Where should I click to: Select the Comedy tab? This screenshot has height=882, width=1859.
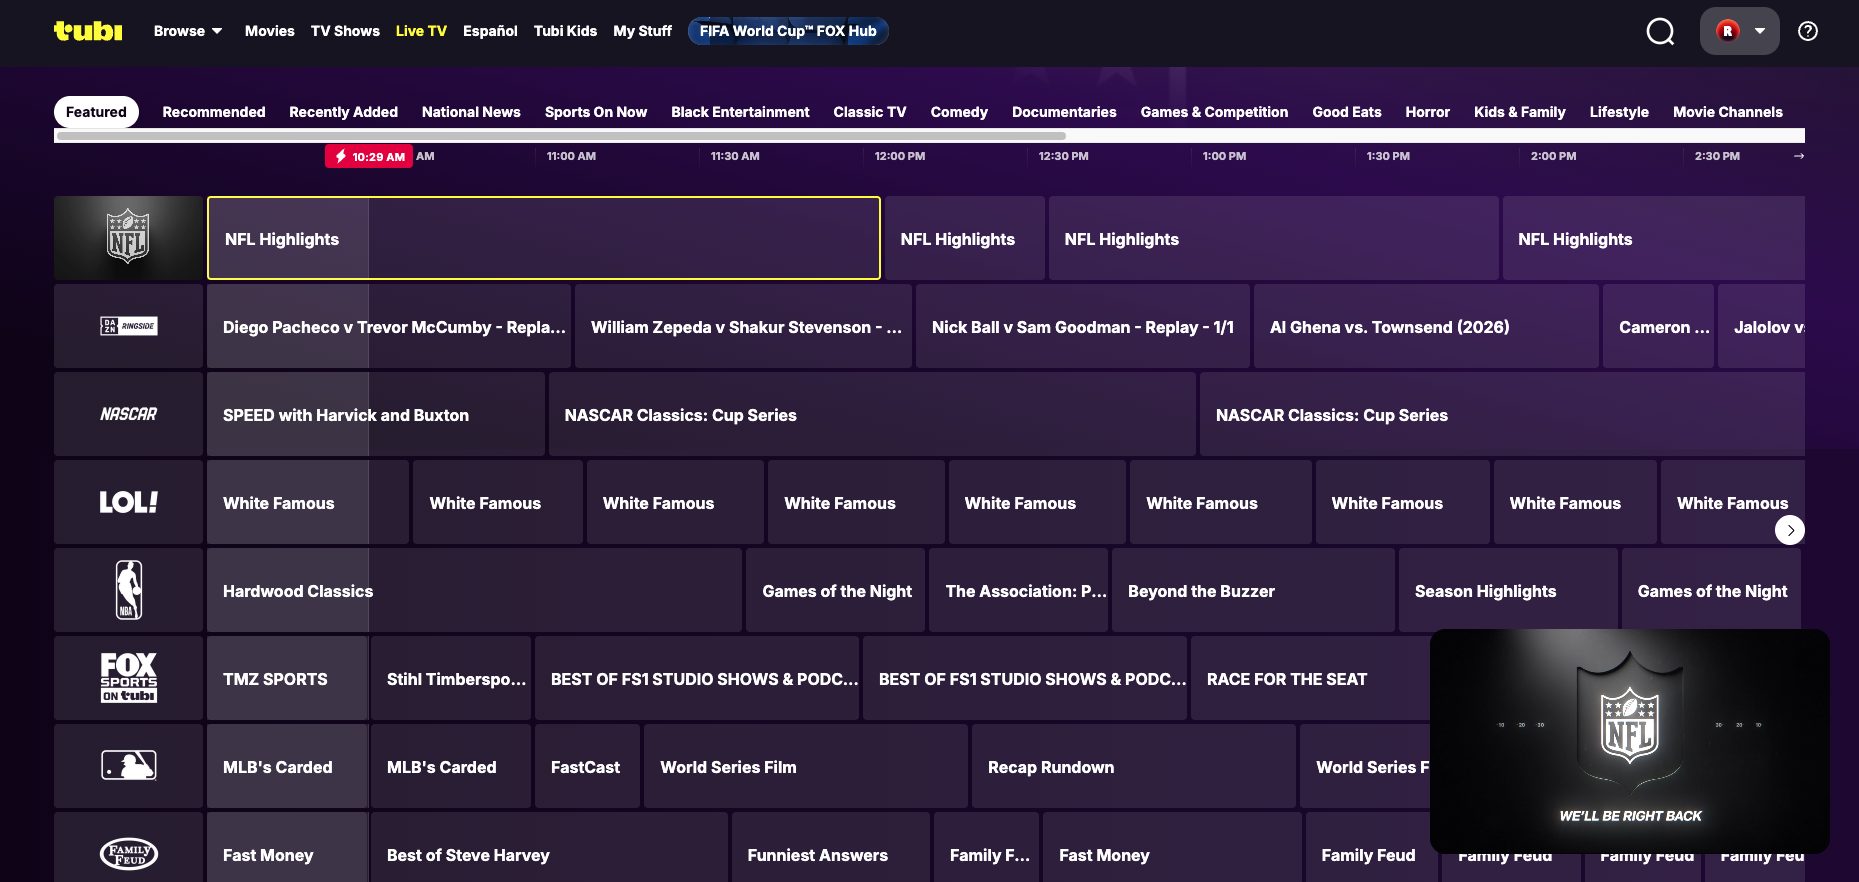pos(959,112)
